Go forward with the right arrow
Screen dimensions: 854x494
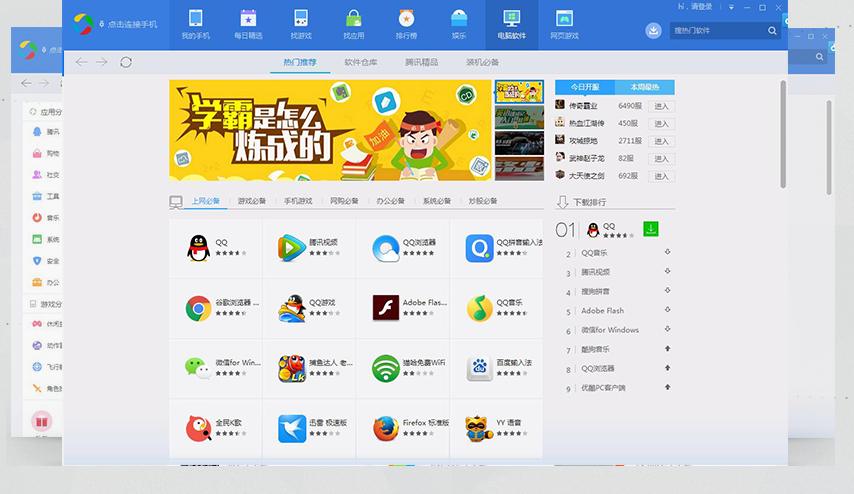[x=102, y=62]
